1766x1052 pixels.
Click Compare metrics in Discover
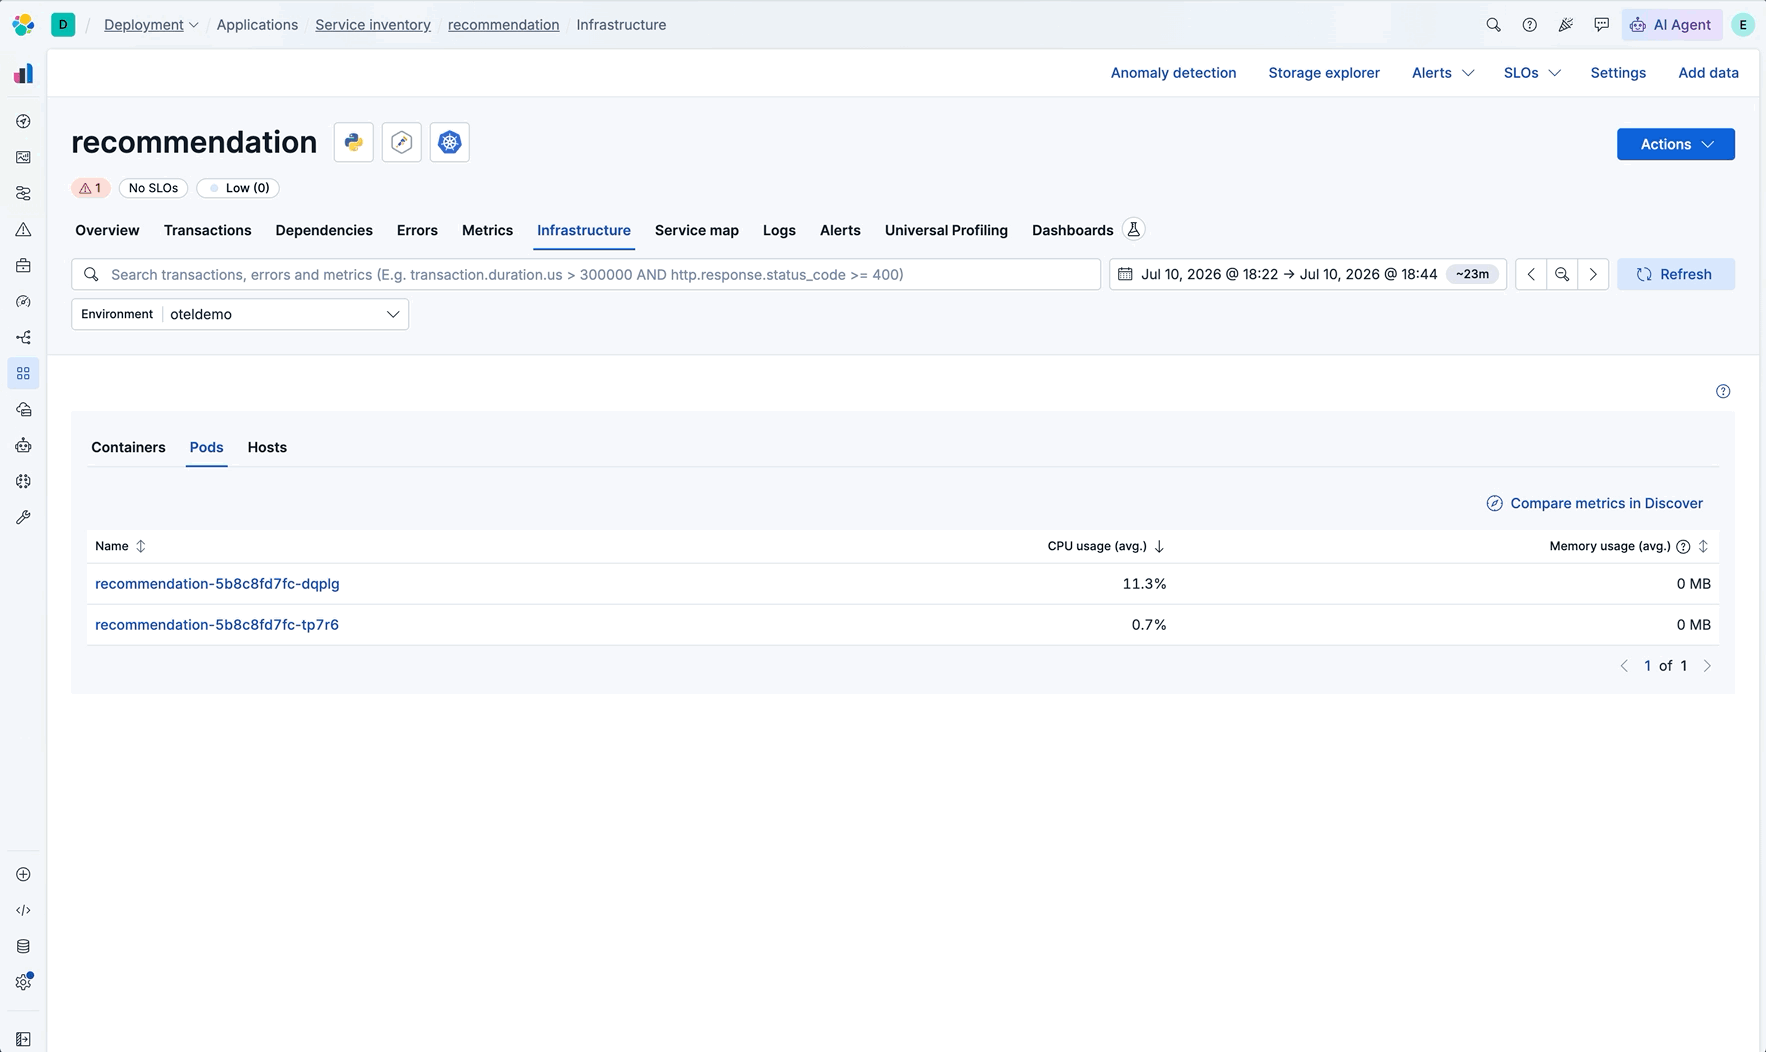click(x=1594, y=503)
